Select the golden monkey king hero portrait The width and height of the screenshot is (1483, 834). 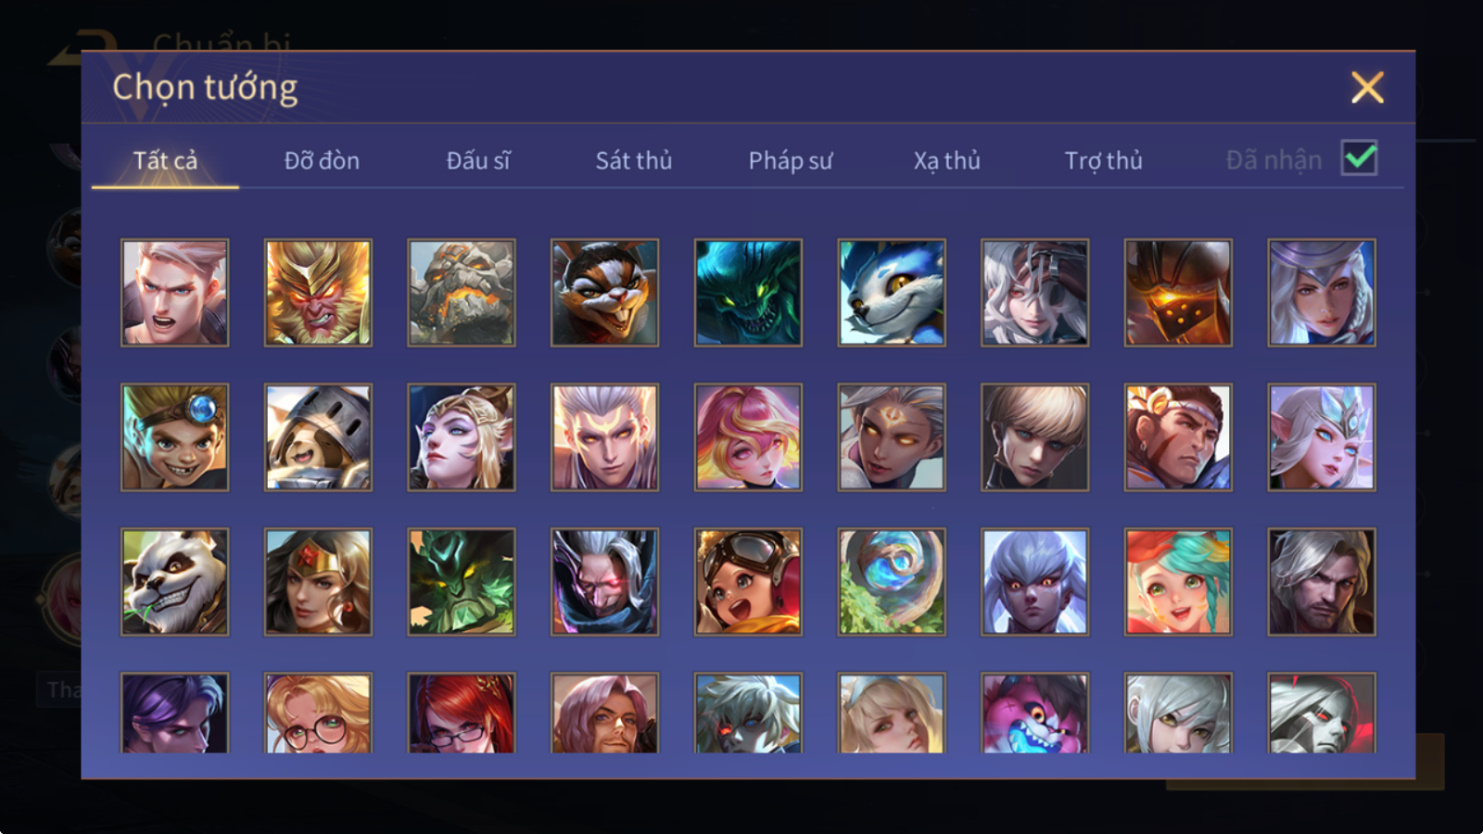(318, 293)
